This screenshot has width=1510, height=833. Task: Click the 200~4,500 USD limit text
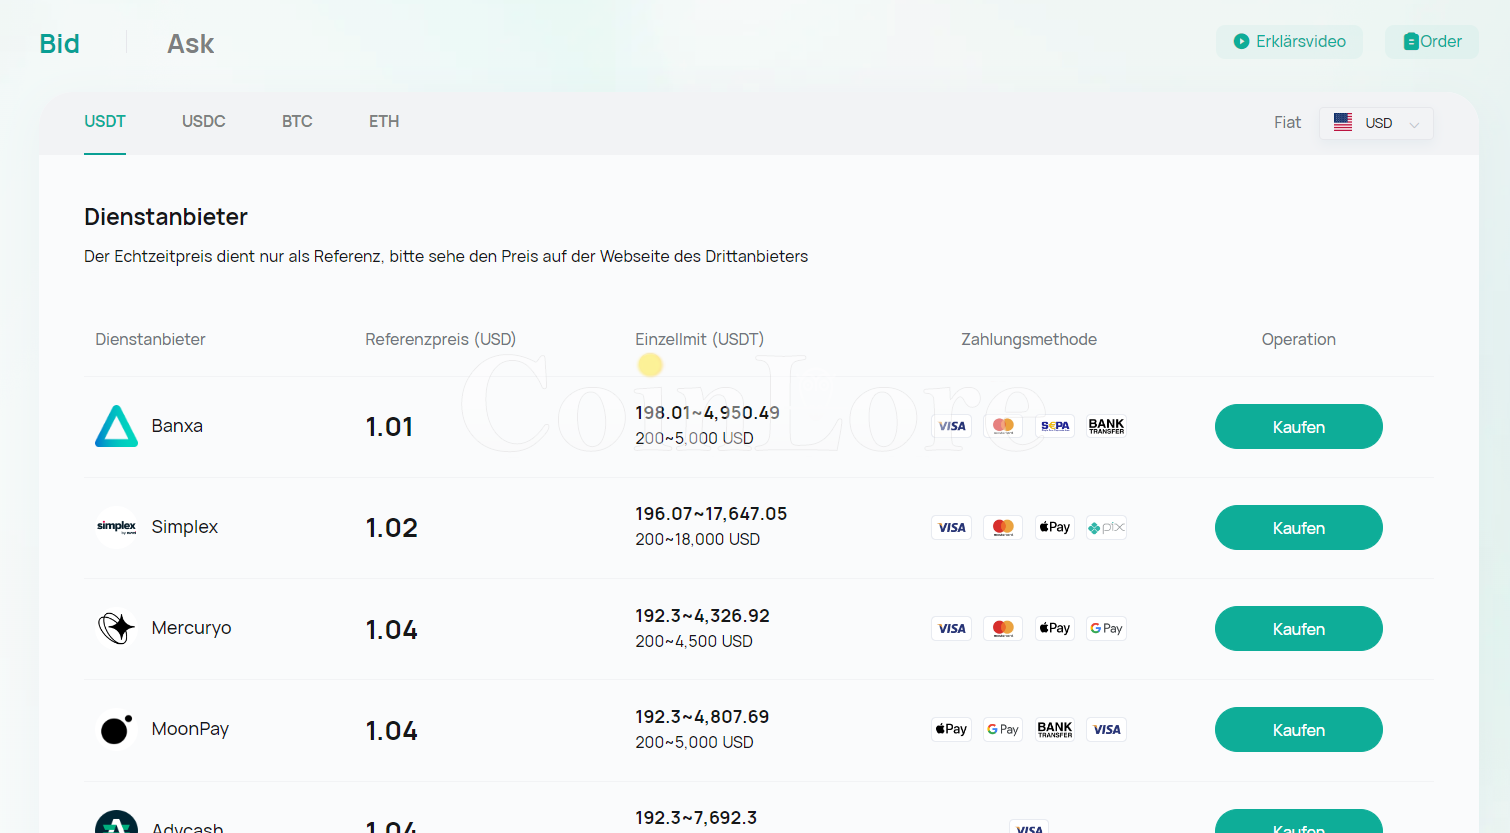point(694,642)
